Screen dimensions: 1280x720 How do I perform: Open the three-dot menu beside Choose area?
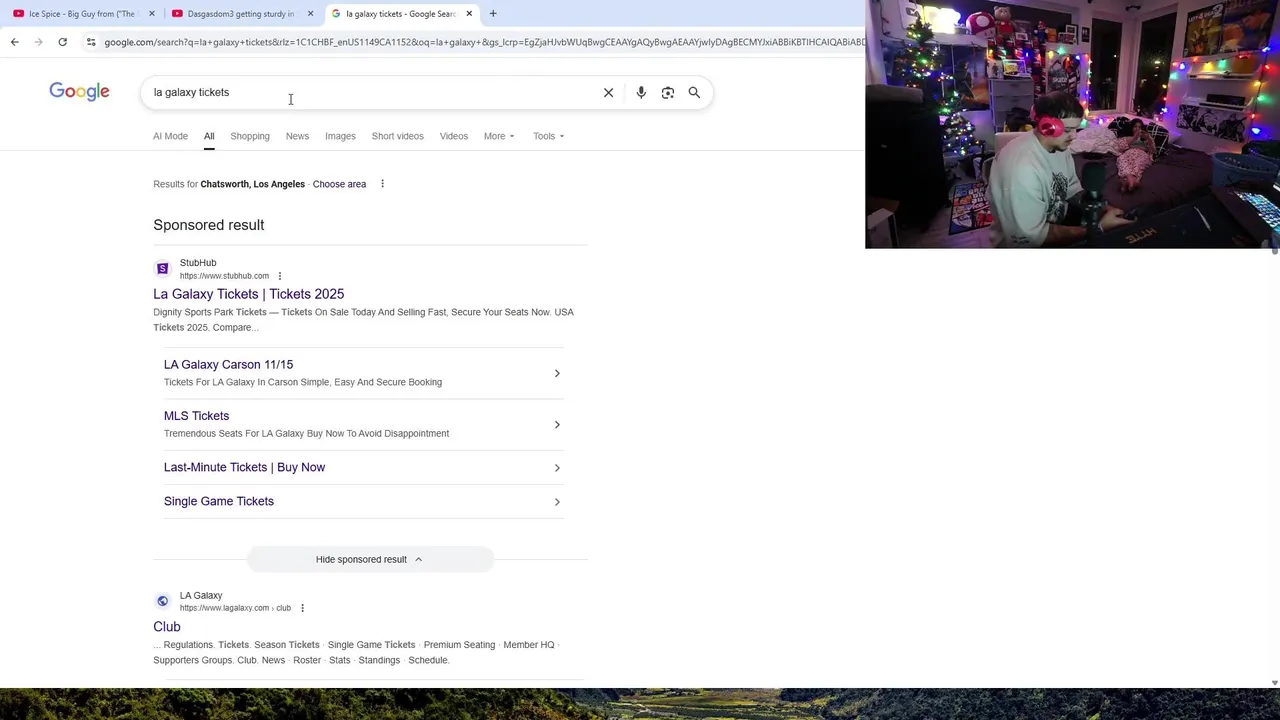click(x=382, y=184)
